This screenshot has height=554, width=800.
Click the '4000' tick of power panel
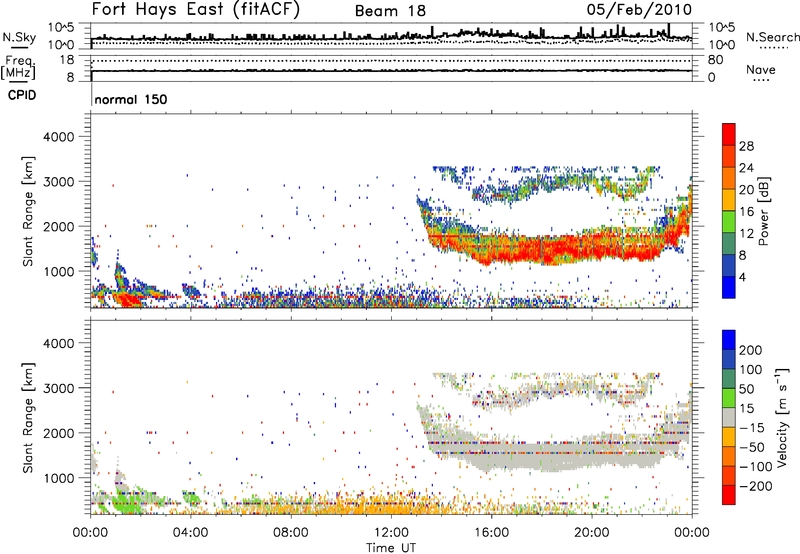[59, 137]
